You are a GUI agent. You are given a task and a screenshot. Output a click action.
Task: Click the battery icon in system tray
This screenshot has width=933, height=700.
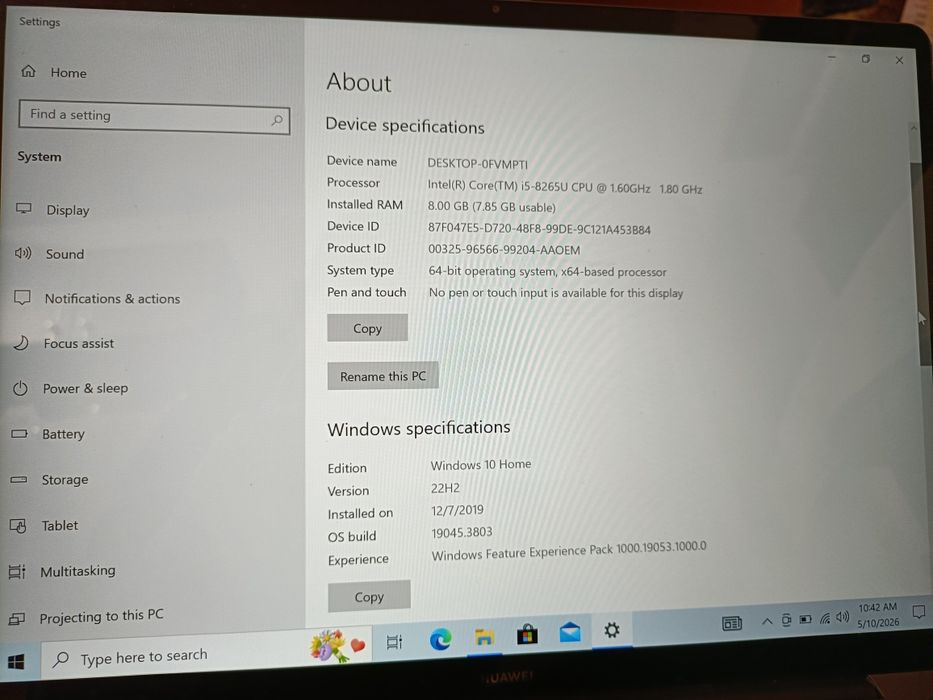[805, 620]
